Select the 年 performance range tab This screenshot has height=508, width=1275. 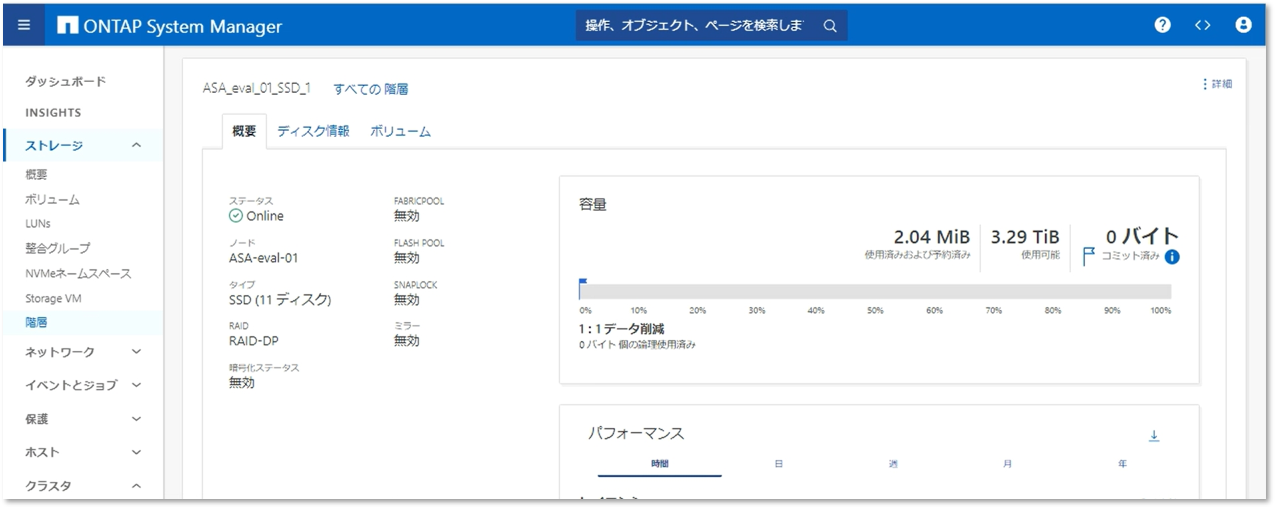pyautogui.click(x=1123, y=464)
